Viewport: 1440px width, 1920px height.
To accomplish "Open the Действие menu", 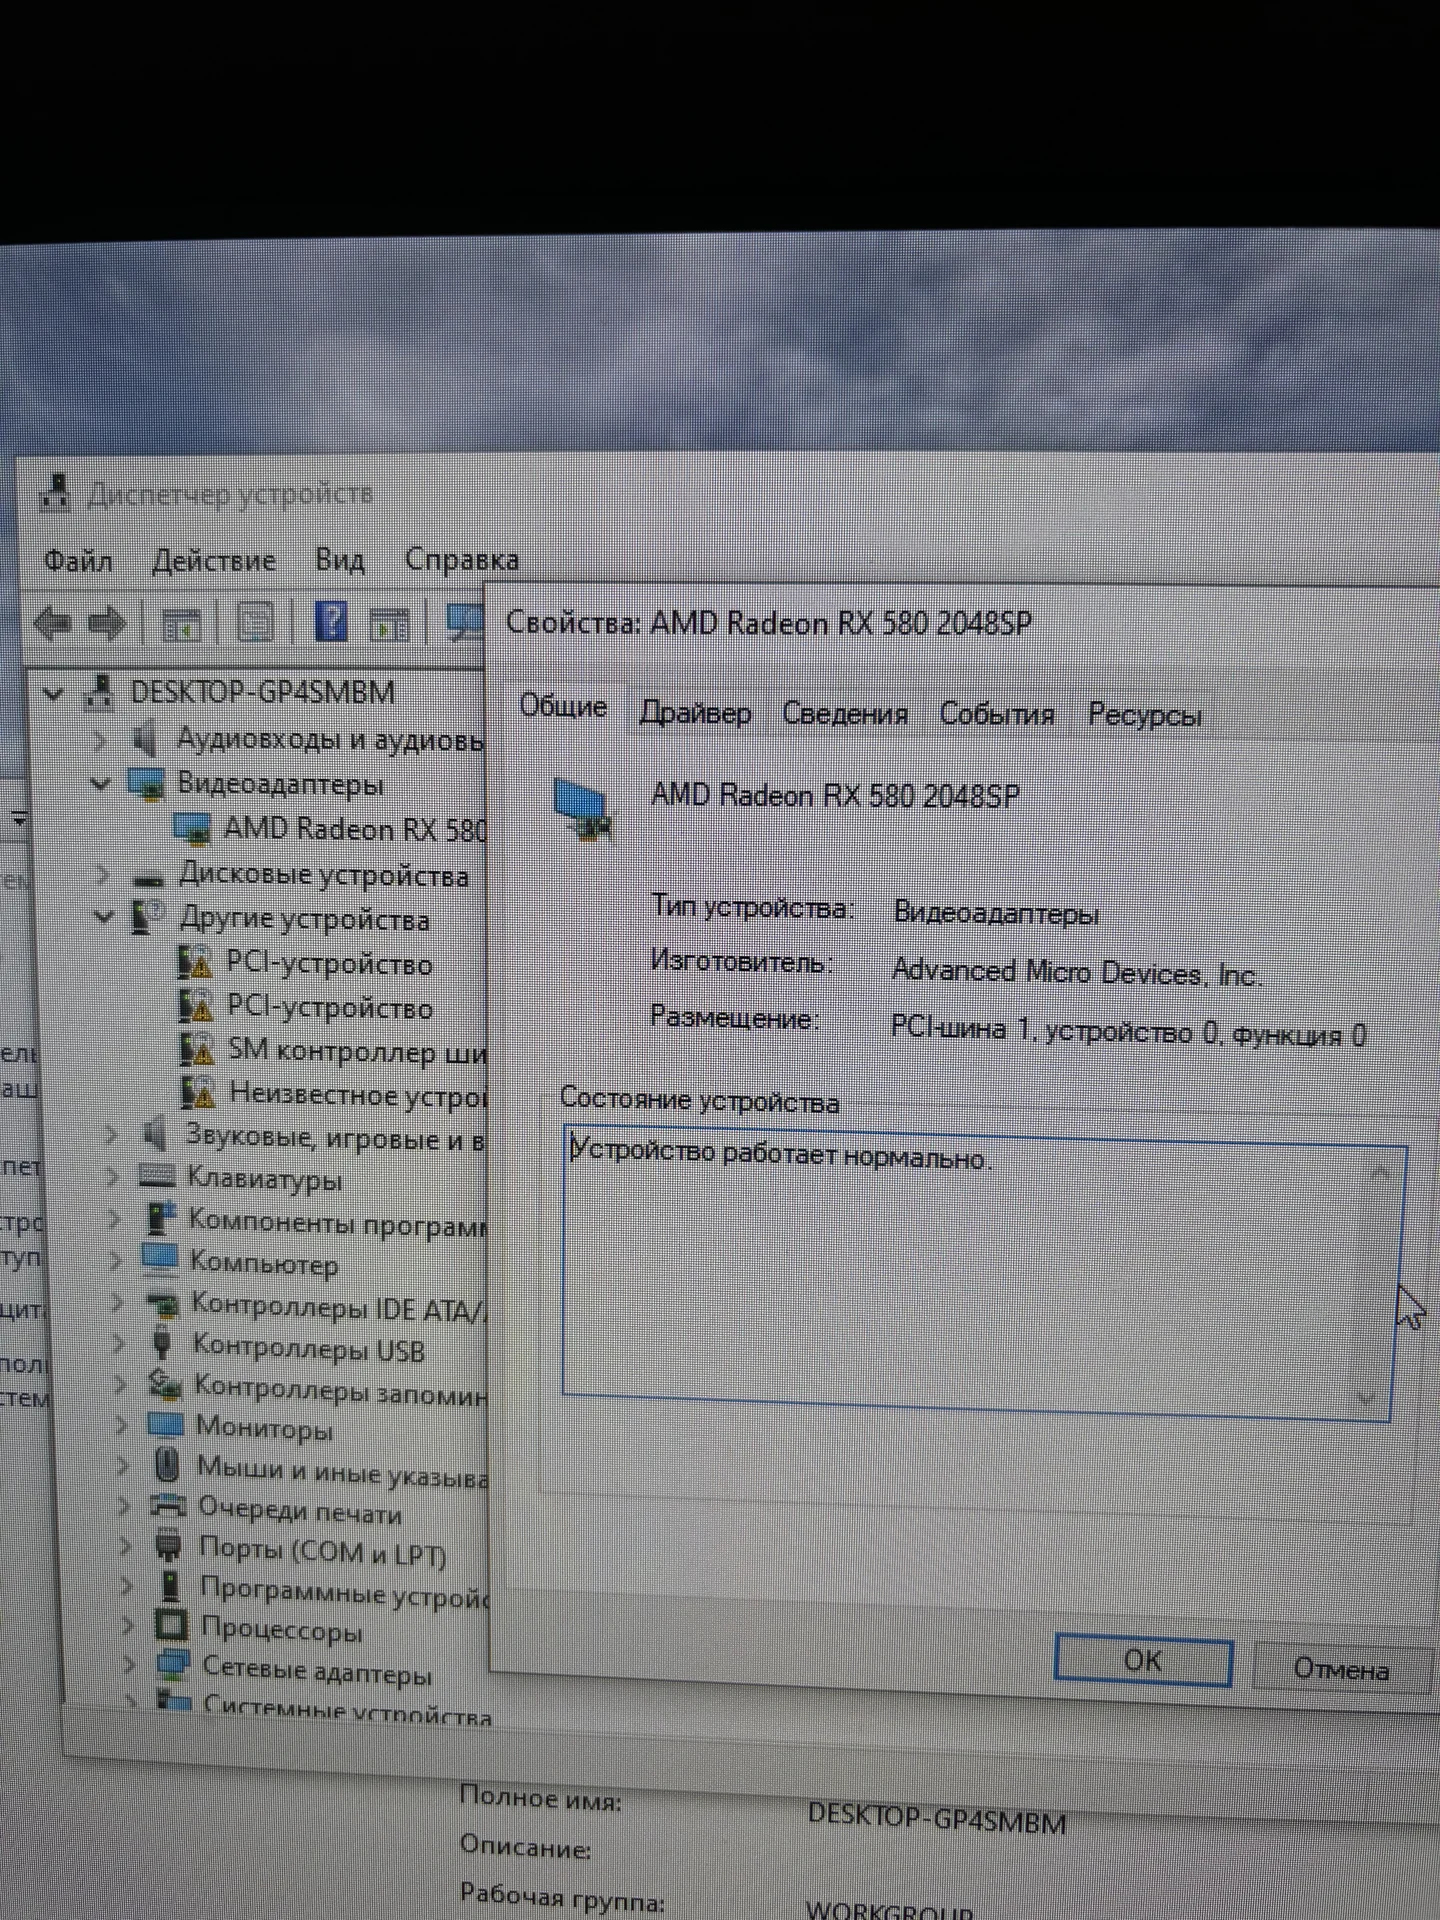I will (214, 560).
